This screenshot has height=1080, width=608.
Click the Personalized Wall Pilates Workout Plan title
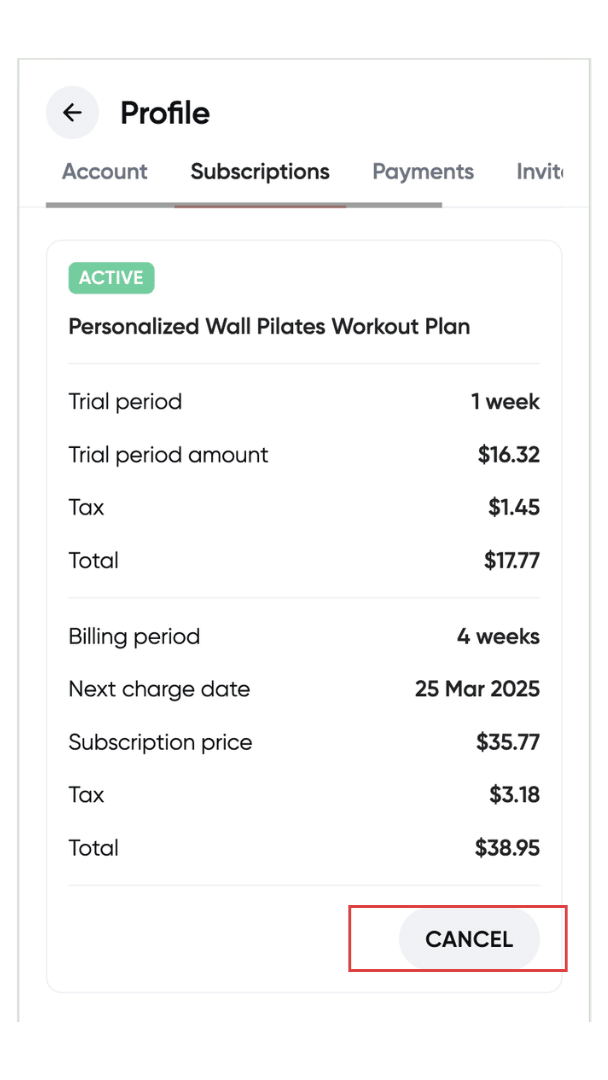point(269,326)
